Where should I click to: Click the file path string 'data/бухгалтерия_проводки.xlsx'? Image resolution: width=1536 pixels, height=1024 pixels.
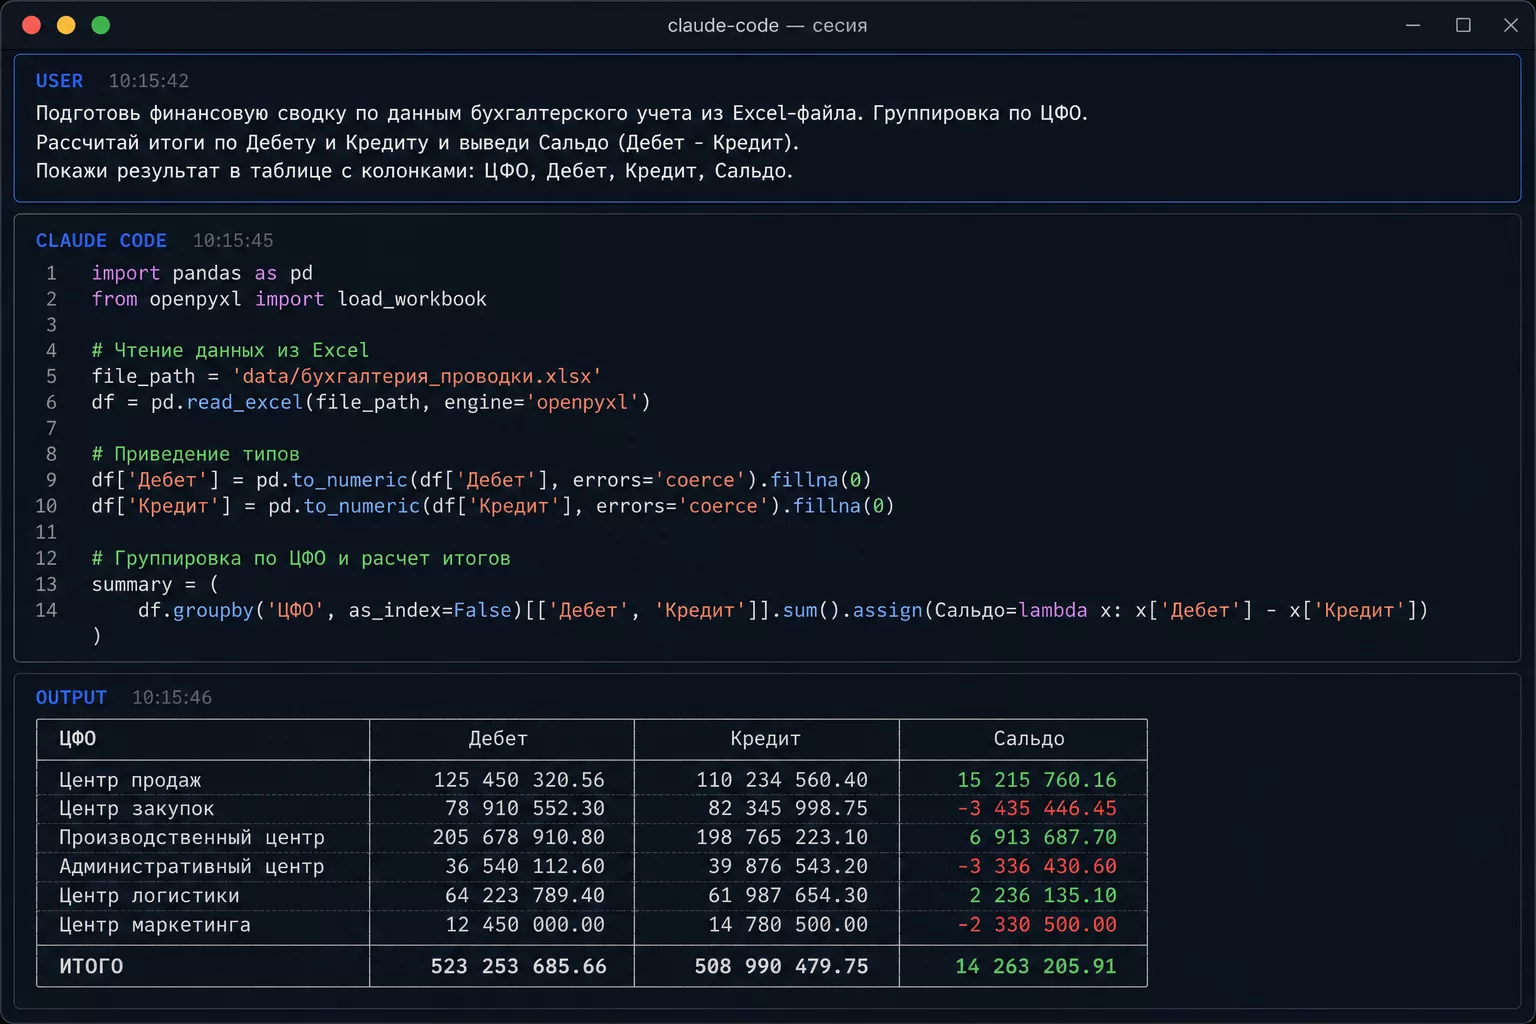point(416,377)
